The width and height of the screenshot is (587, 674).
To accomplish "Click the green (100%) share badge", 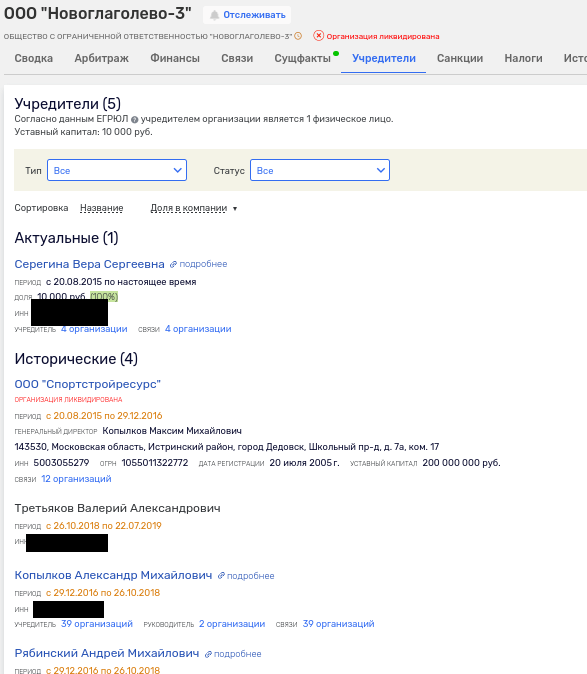I will click(x=104, y=297).
